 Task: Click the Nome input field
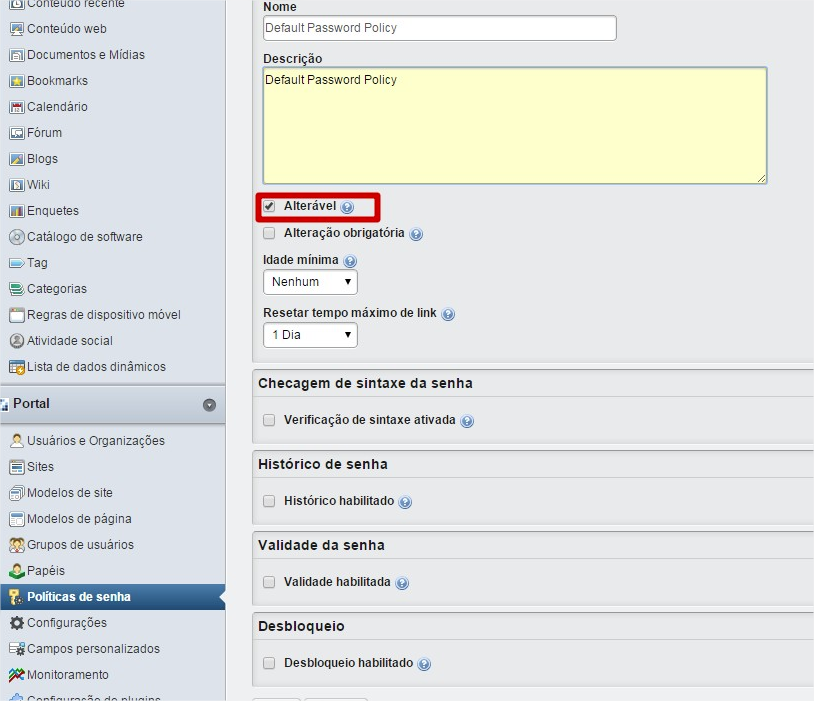pyautogui.click(x=438, y=27)
